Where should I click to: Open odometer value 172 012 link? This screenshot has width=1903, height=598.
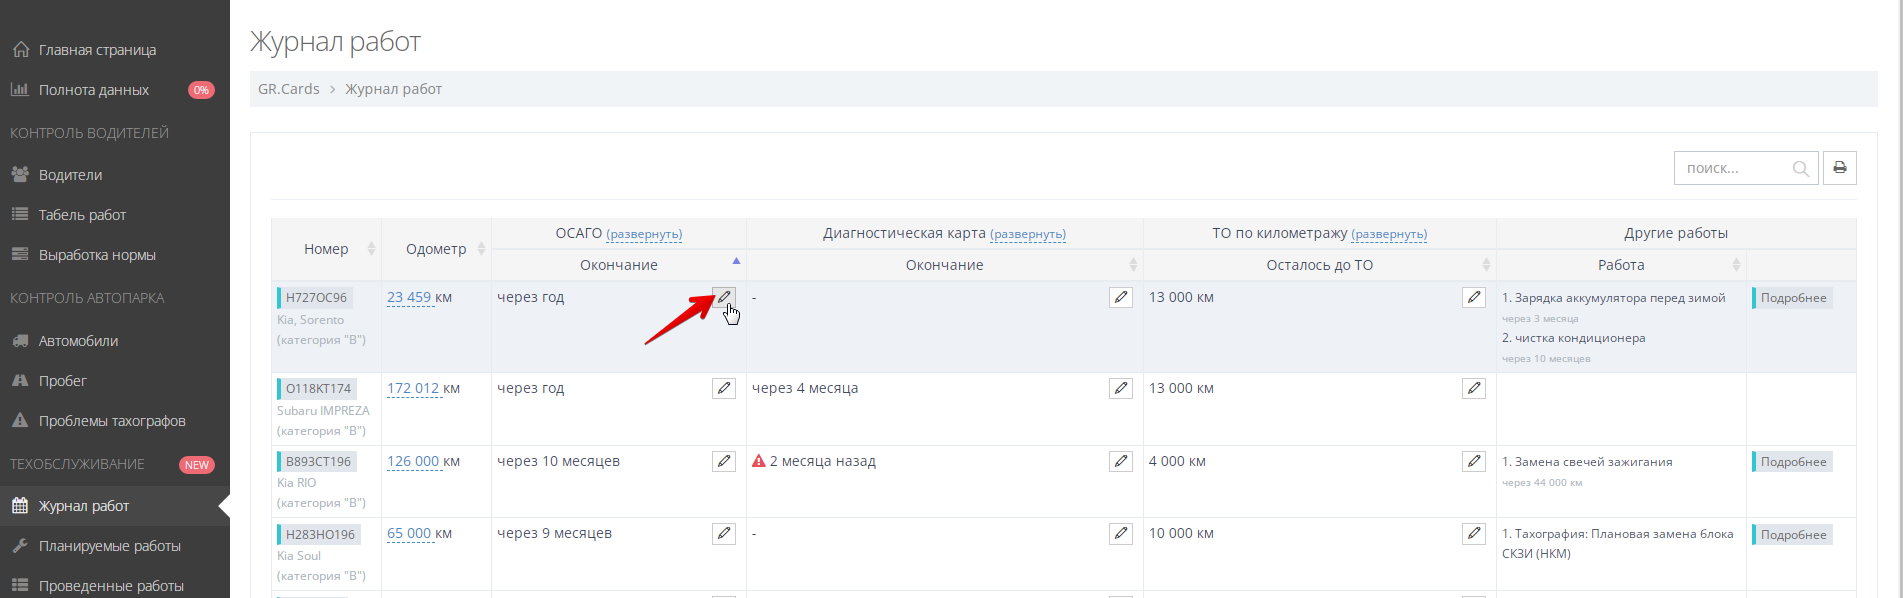[x=413, y=388]
